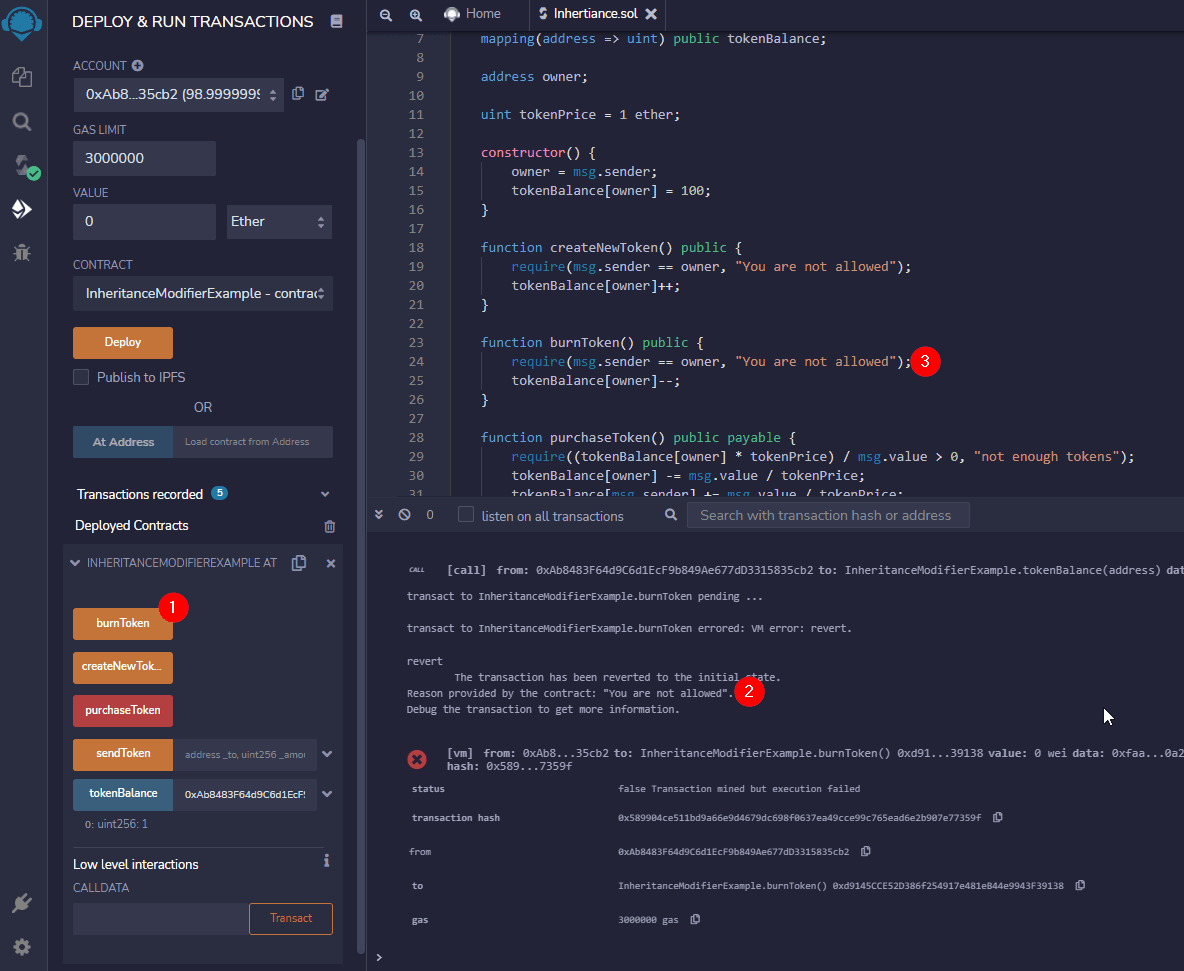Remove the deployed InheritanceModifierExample instance
Image resolution: width=1184 pixels, height=971 pixels.
(x=331, y=563)
